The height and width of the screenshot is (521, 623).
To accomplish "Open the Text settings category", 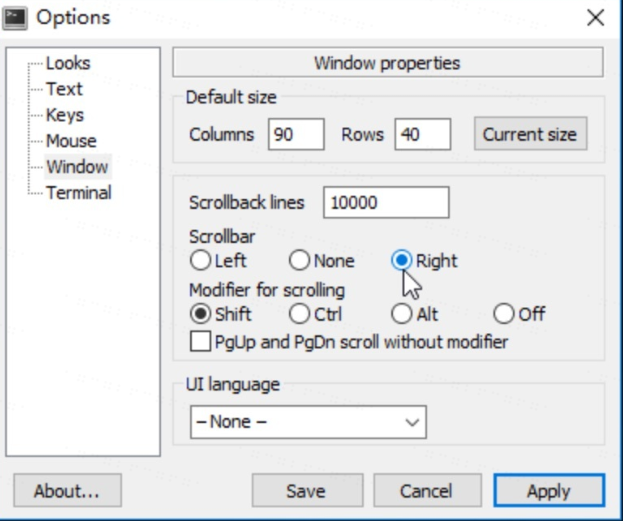I will coord(64,89).
